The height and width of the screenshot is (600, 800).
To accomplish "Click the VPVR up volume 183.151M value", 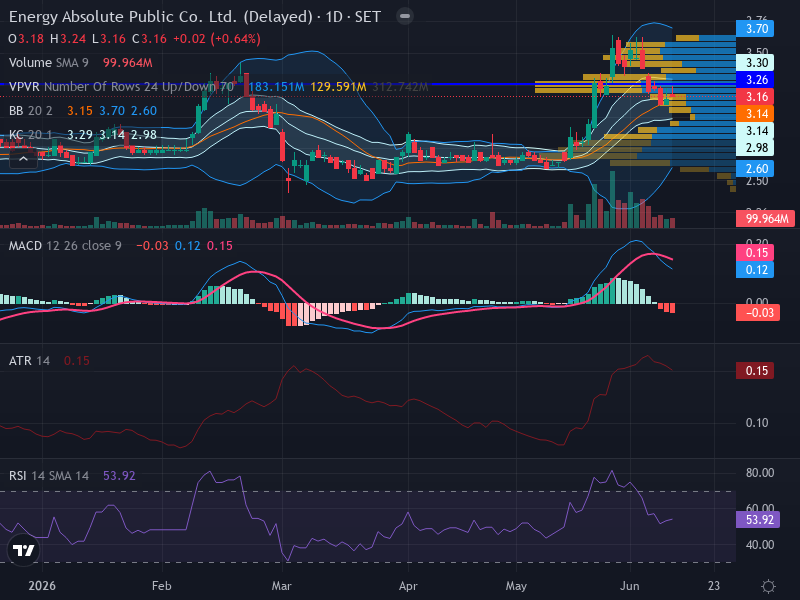I will [x=276, y=87].
